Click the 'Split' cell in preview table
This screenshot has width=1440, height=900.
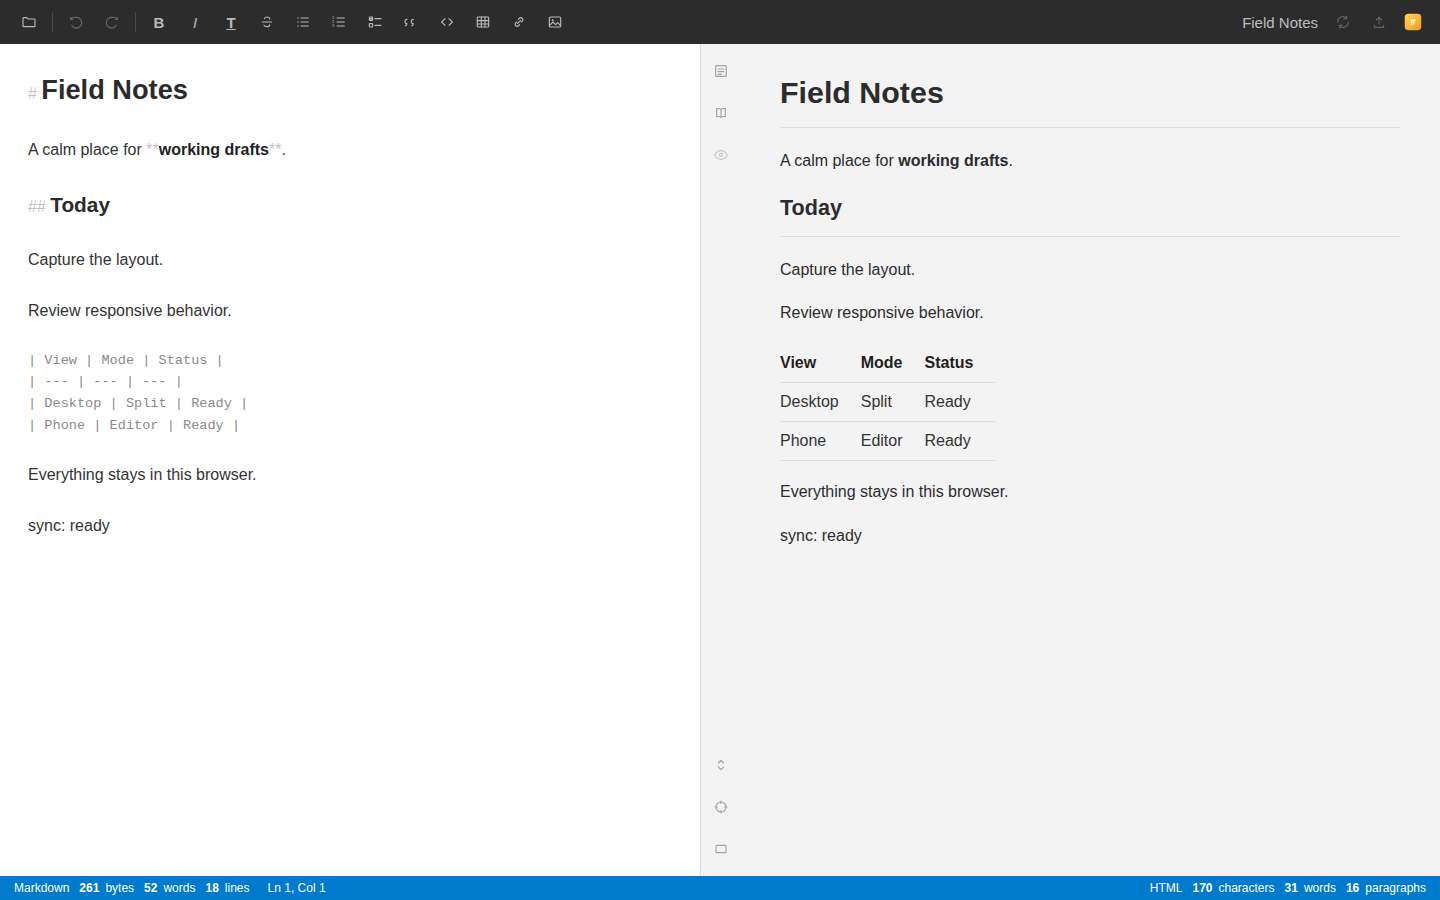[876, 402]
